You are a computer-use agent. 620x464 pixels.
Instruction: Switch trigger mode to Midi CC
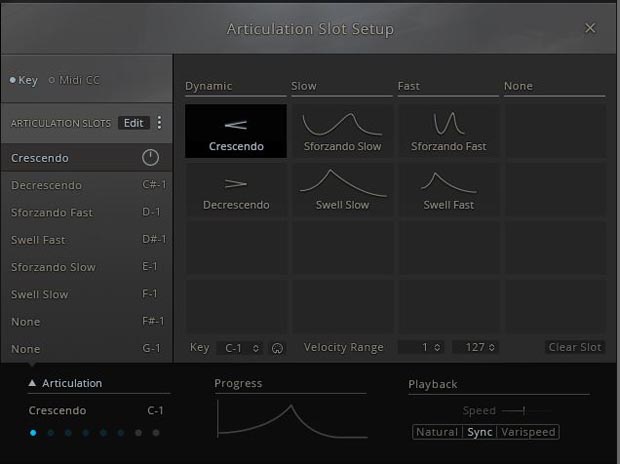[x=75, y=80]
